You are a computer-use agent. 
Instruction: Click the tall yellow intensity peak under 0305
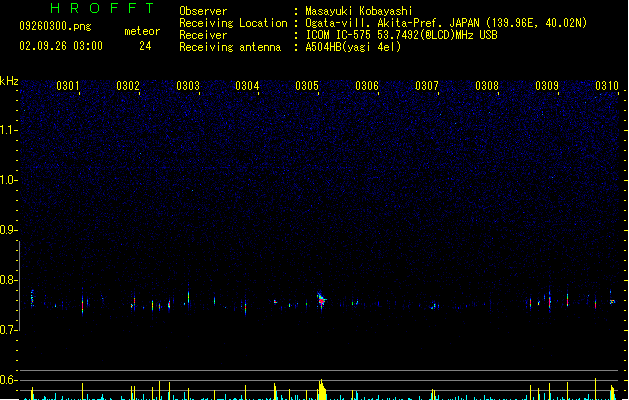click(322, 390)
